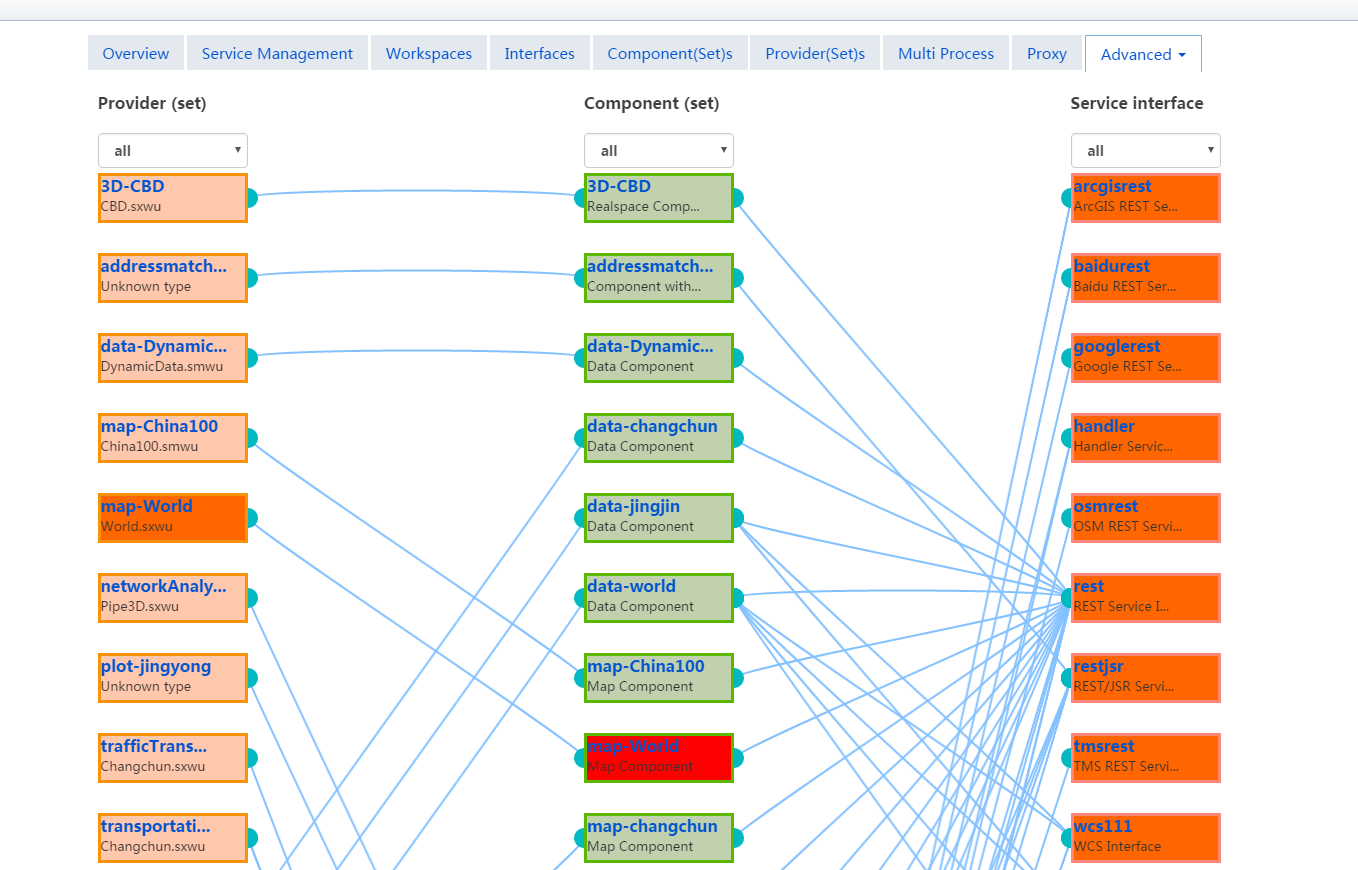Click connector dot left of handler interface
This screenshot has height=870, width=1358.
(1069, 438)
